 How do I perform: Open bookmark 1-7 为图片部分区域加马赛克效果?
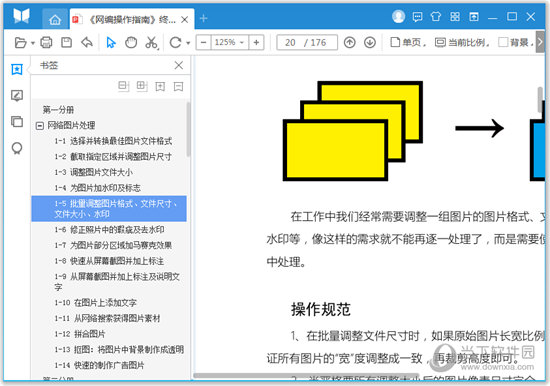pos(113,245)
